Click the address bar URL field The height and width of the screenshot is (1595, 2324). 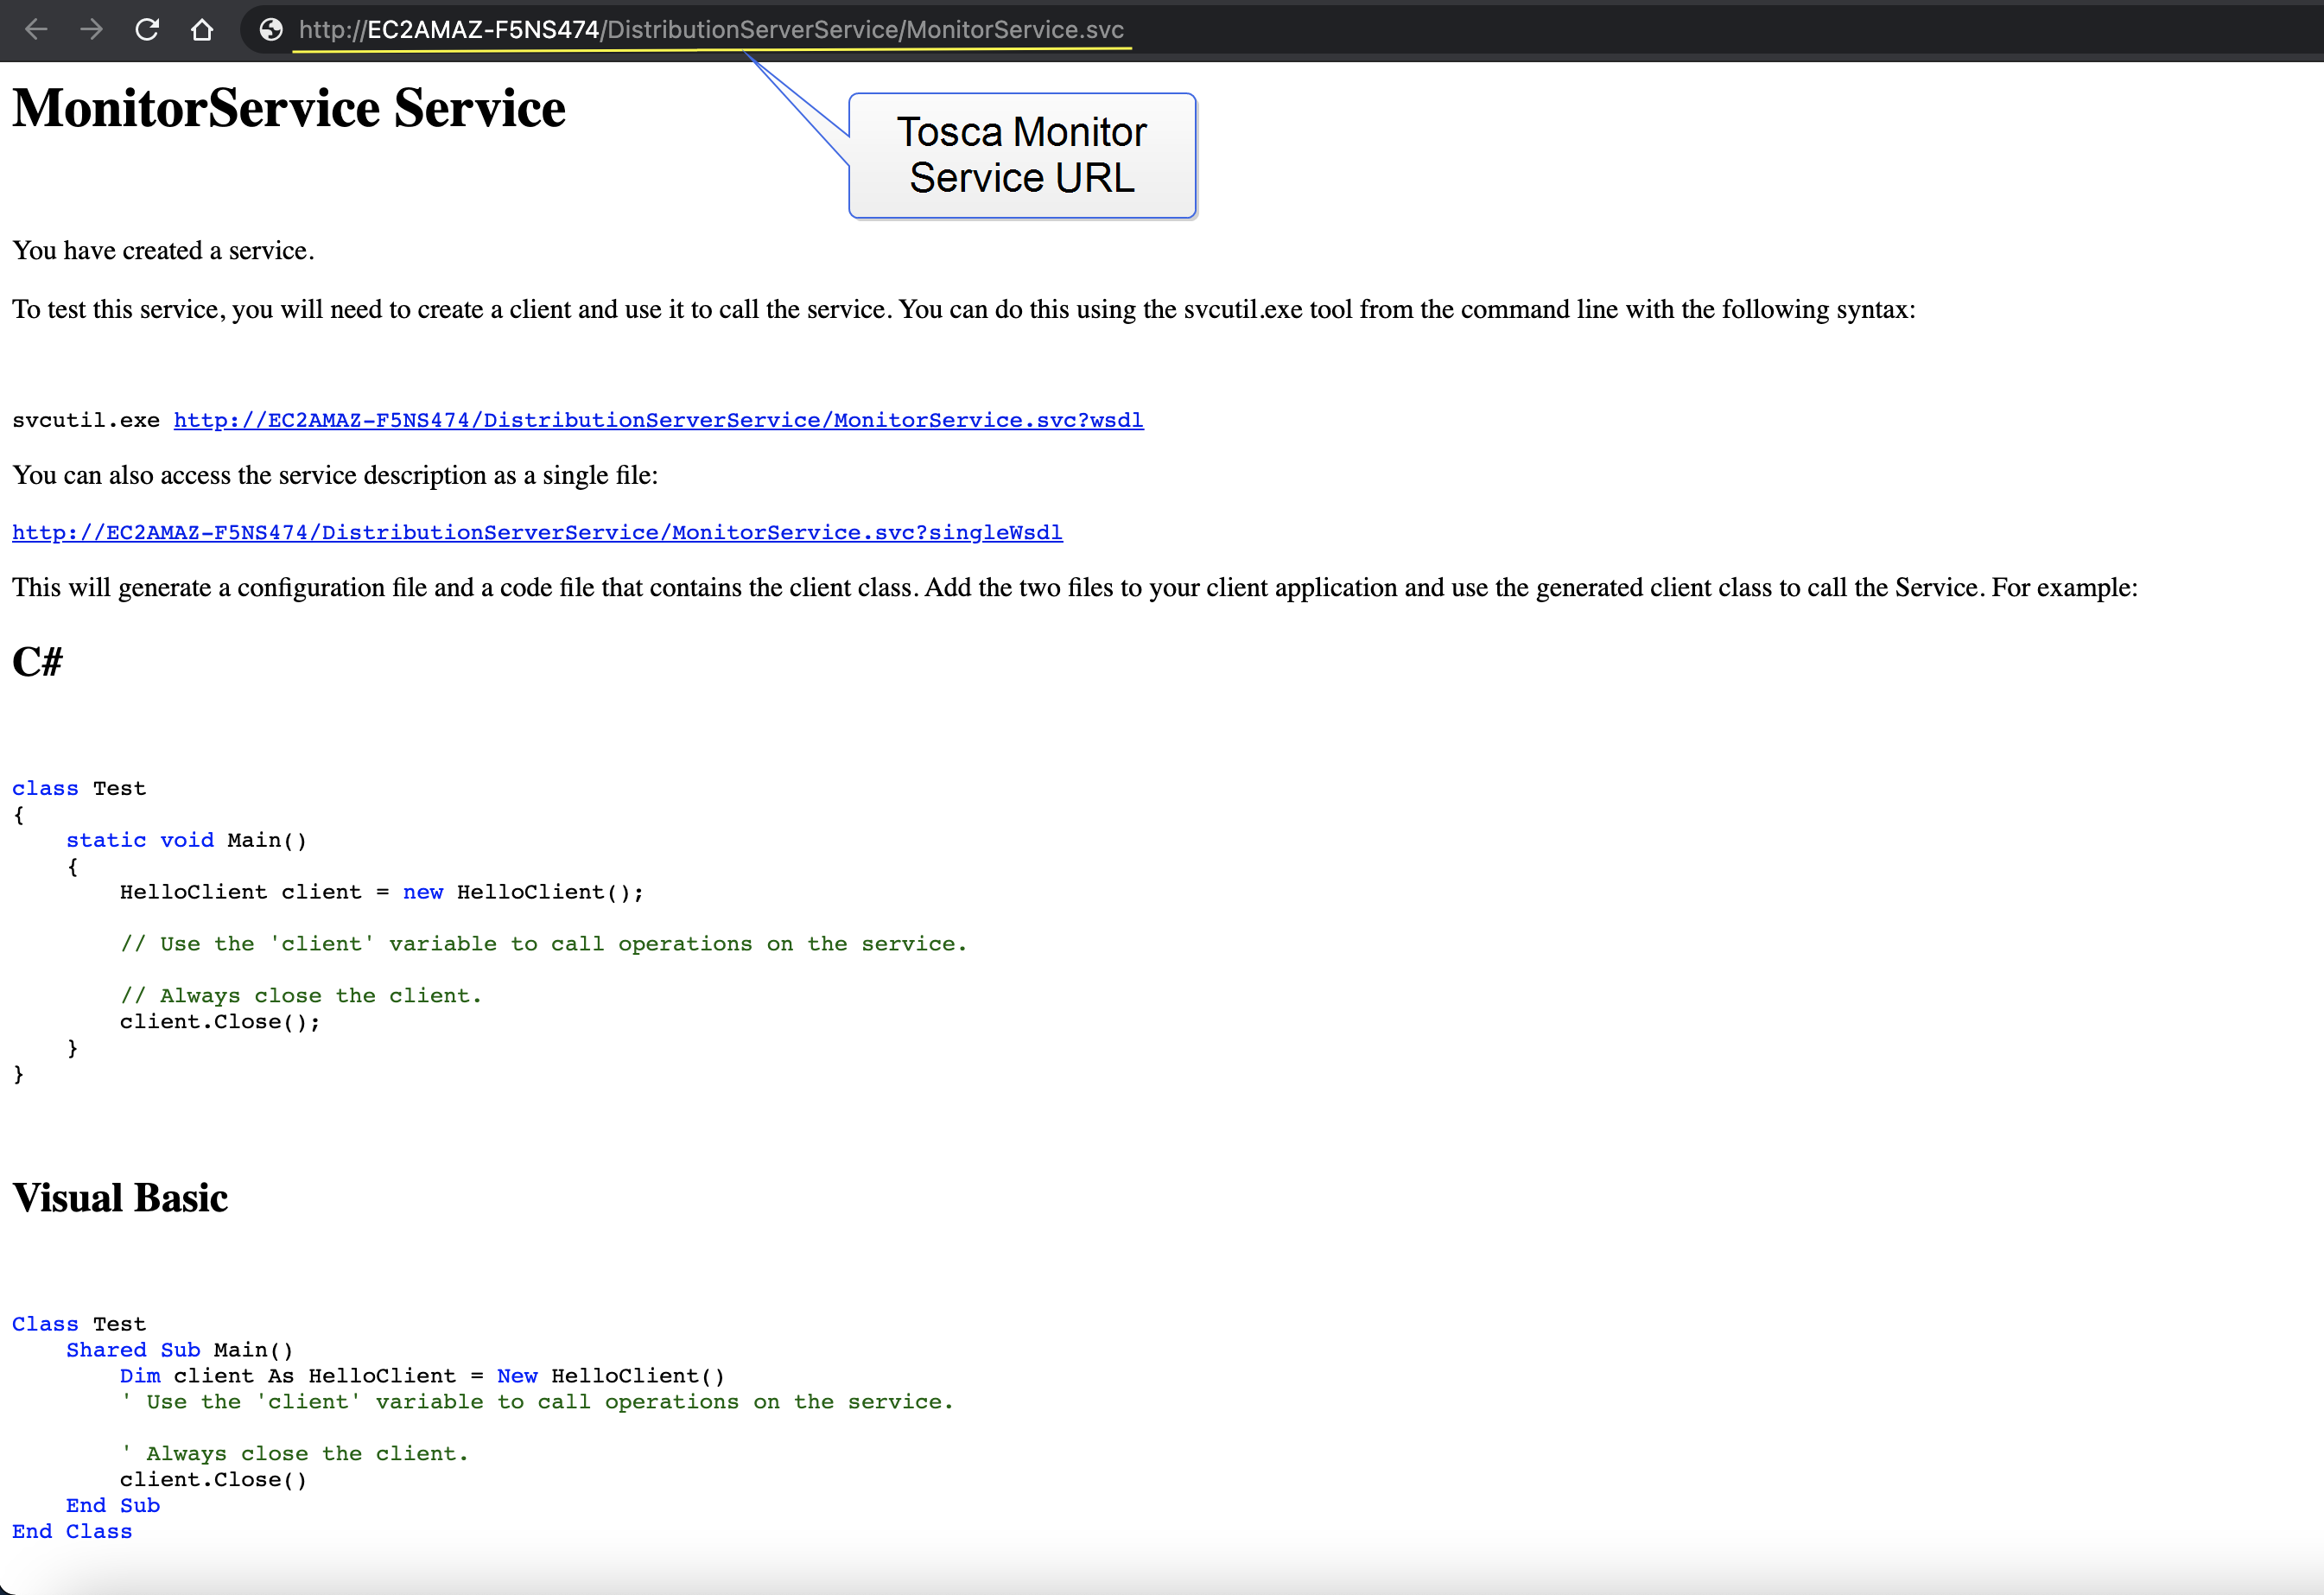click(x=710, y=30)
